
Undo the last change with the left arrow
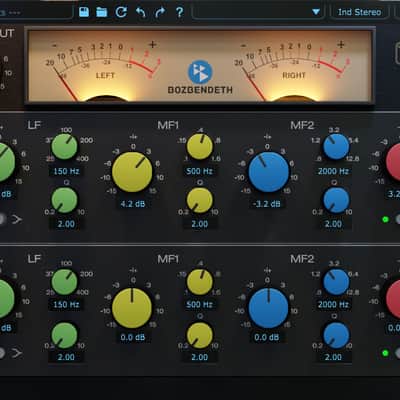coord(141,12)
